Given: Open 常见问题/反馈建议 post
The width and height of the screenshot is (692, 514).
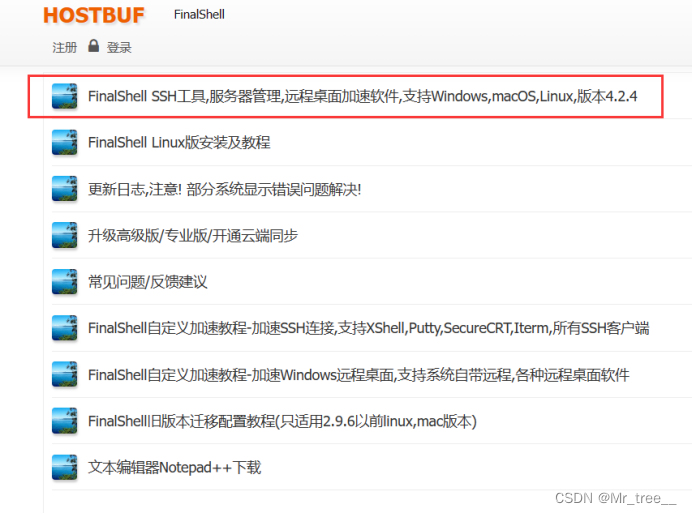Looking at the screenshot, I should (x=147, y=282).
